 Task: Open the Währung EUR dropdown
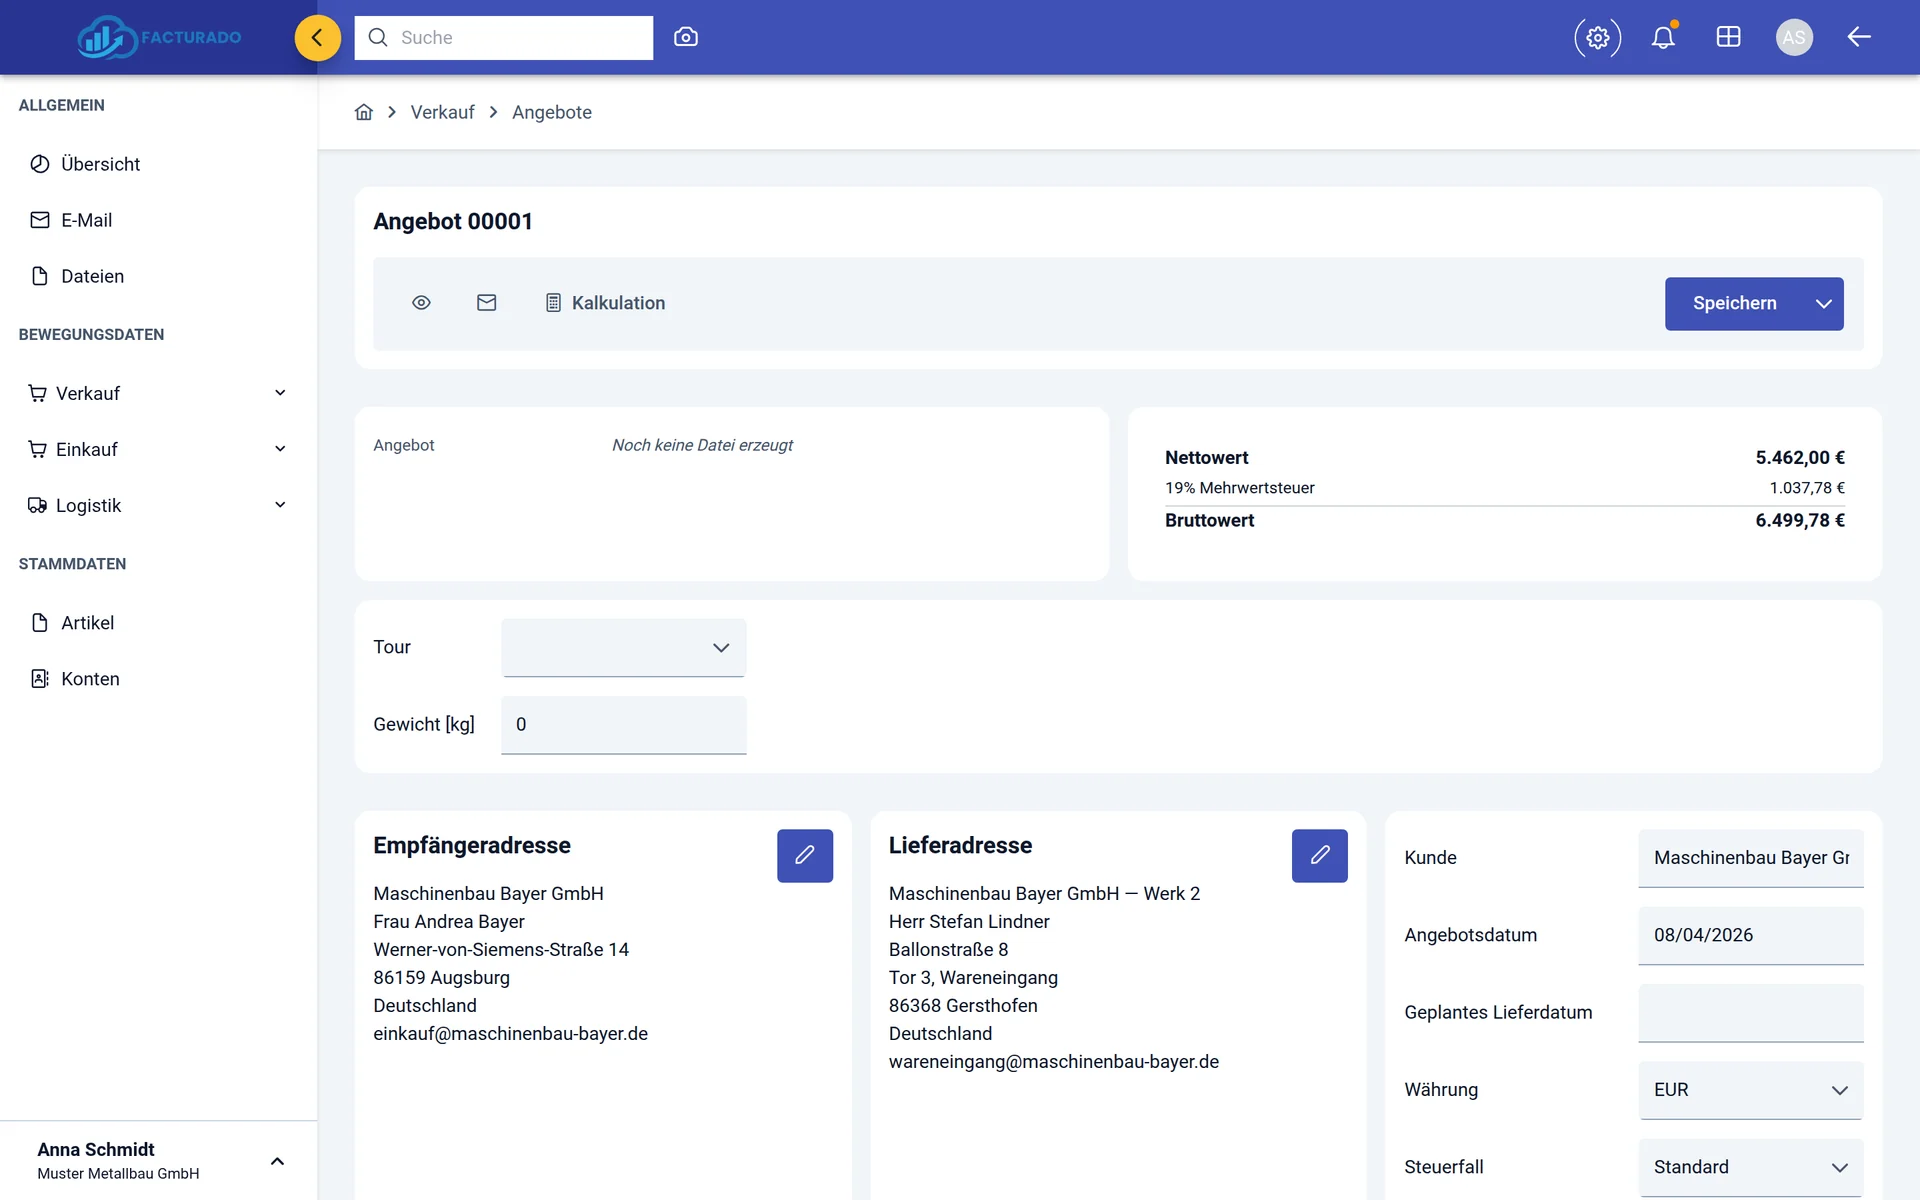[1751, 1090]
